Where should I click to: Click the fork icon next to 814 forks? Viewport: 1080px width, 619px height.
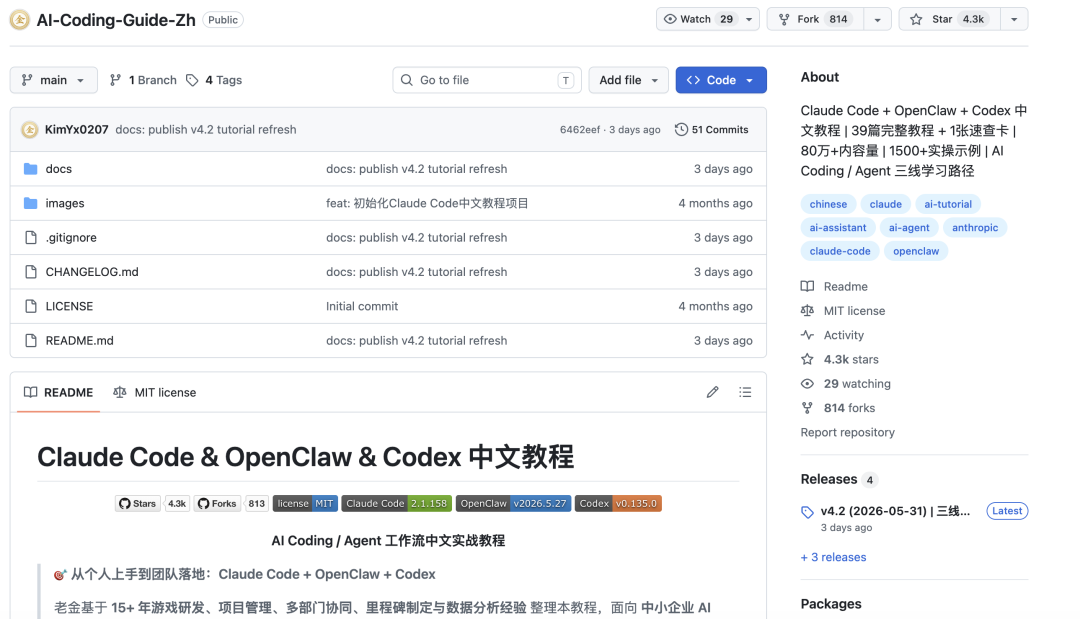coord(807,408)
